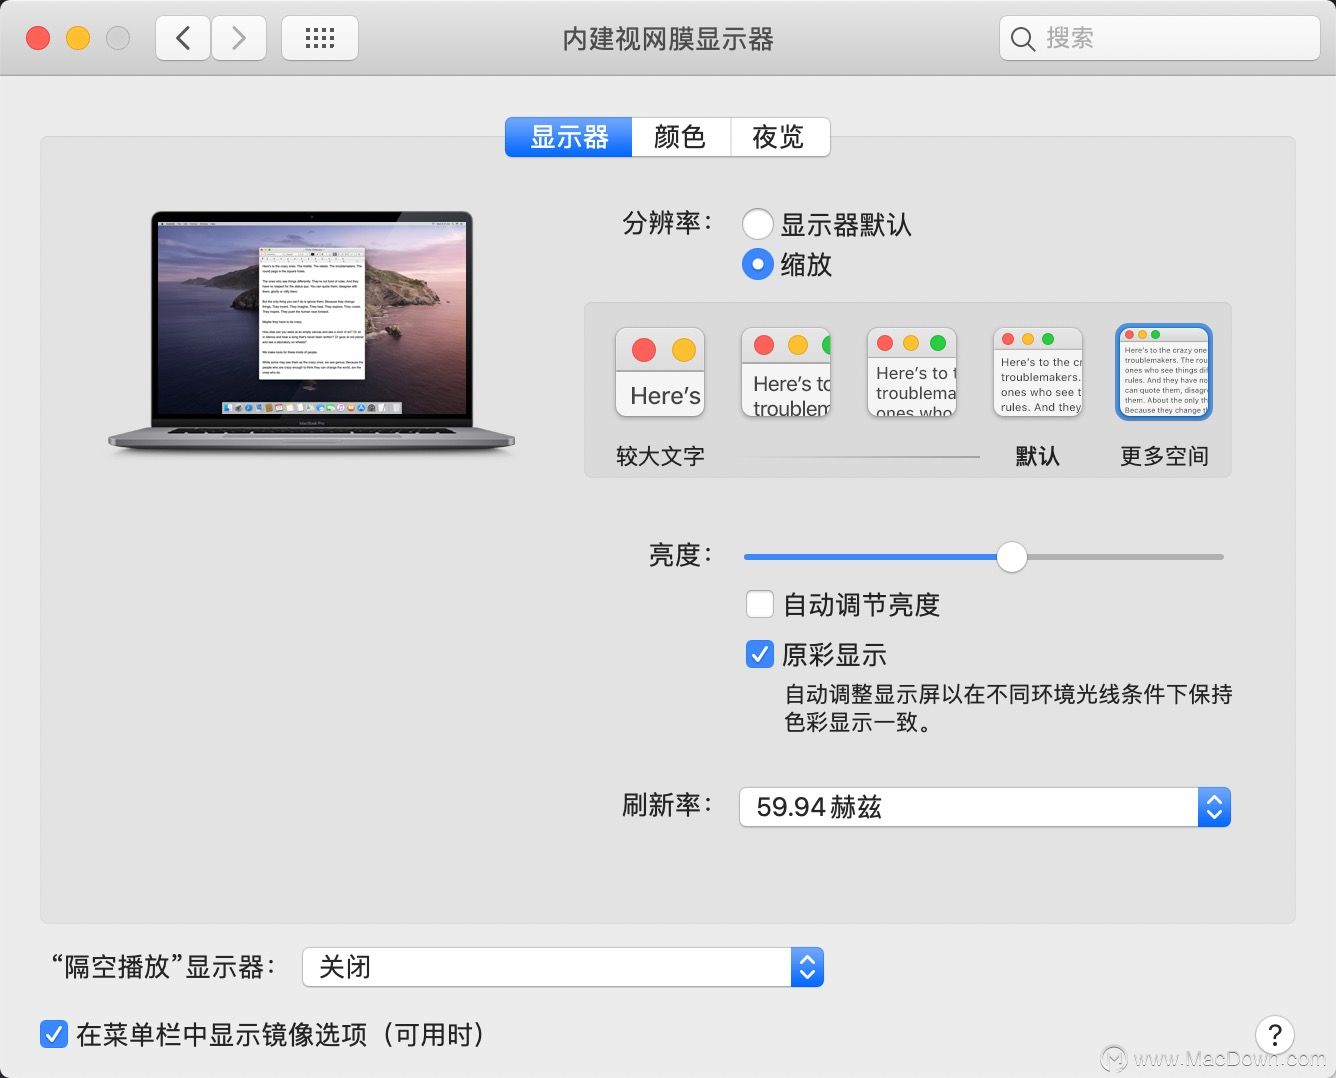Click the help question mark button
1336x1078 pixels.
[1274, 1036]
